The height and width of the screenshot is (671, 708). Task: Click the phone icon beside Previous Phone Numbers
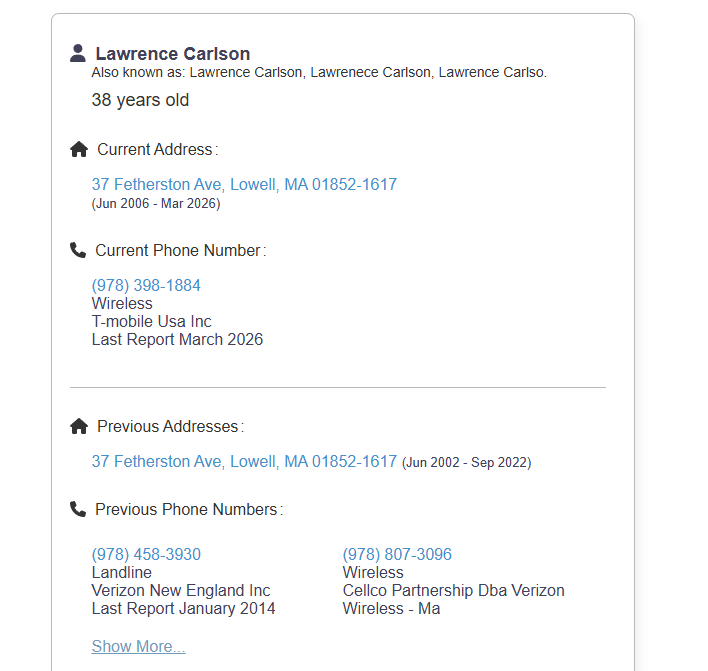click(78, 509)
